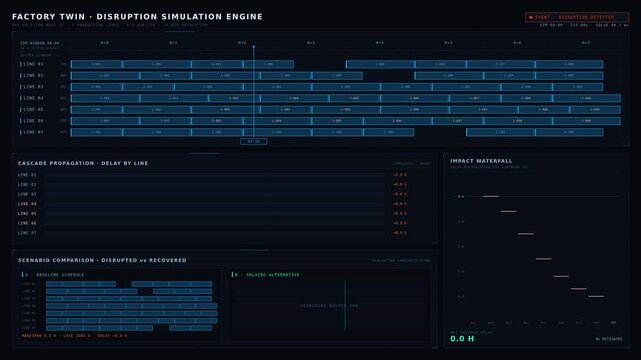Click the Scenario Comparison panel title
Screen dimensions: 641x360
point(102,260)
